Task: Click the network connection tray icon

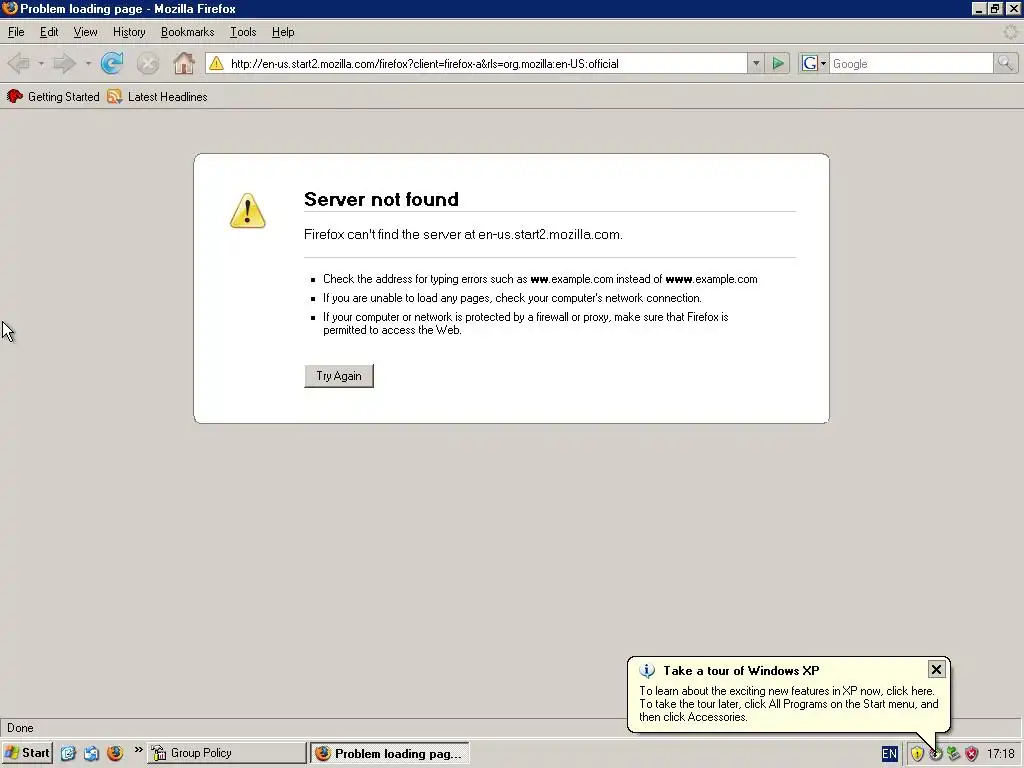Action: tap(953, 754)
